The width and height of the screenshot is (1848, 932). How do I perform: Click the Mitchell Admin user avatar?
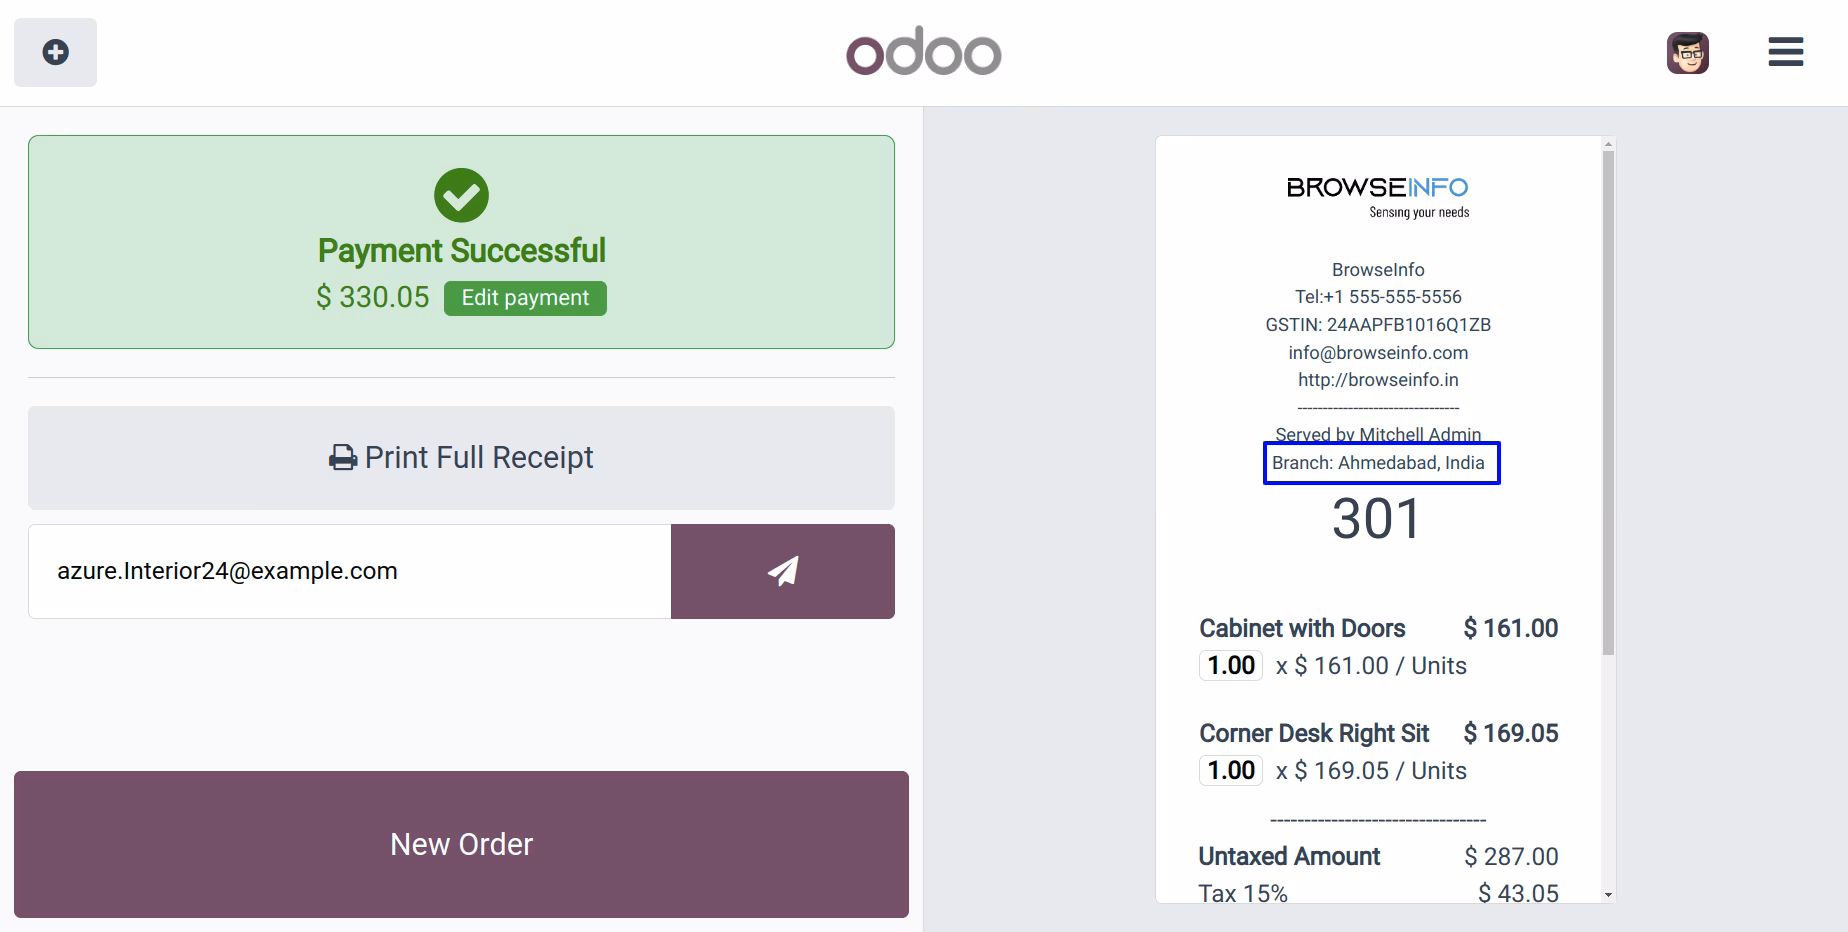click(x=1688, y=53)
